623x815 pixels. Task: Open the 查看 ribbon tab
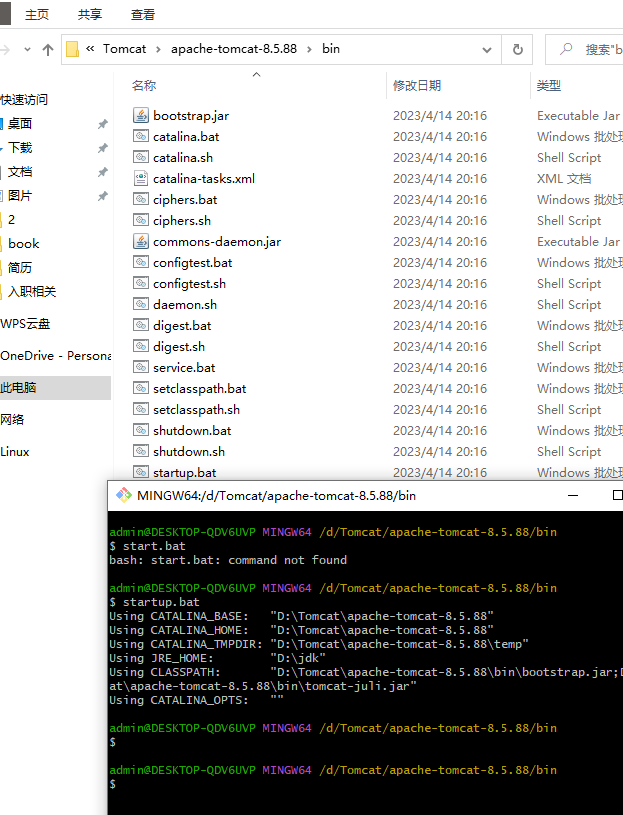click(x=143, y=15)
